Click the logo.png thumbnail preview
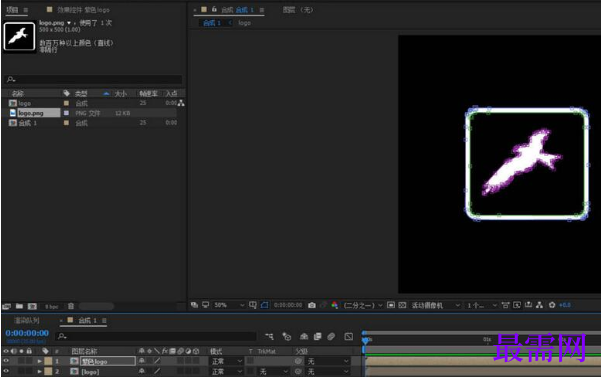Viewport: 605px width, 379px height. point(19,36)
